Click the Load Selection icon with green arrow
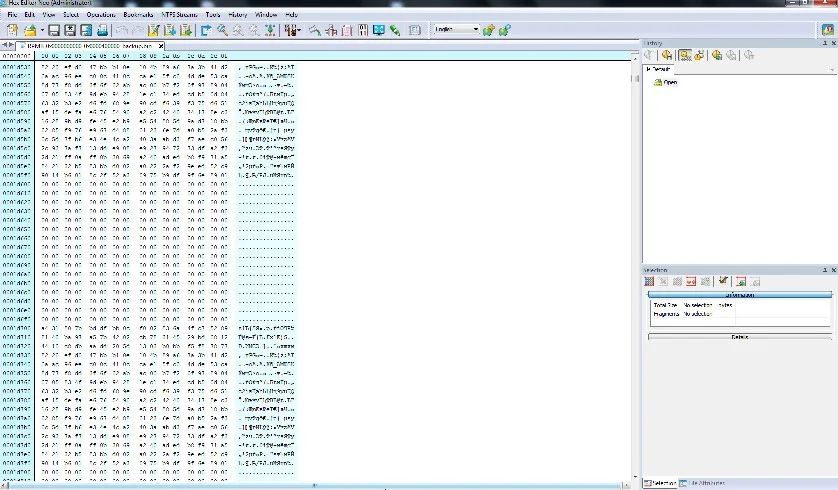Image resolution: width=838 pixels, height=490 pixels. pos(741,282)
